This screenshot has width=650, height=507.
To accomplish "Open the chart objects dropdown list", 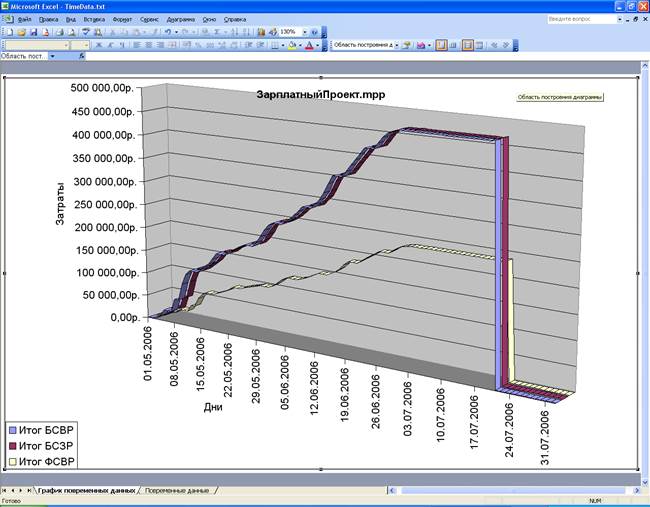I will (x=397, y=45).
